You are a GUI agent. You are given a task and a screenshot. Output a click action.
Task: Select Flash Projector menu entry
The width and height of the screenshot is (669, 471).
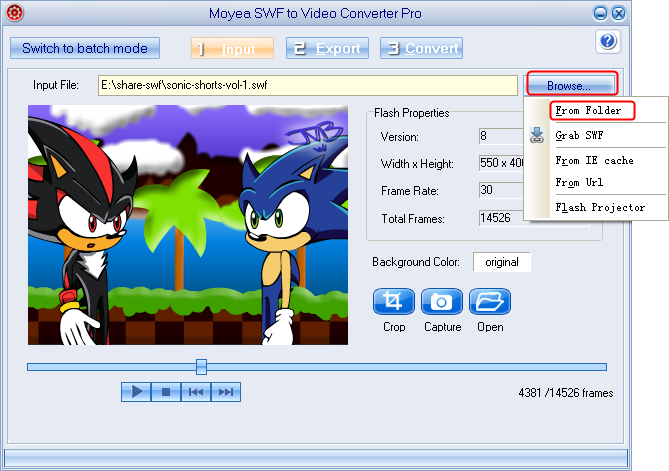coord(600,207)
